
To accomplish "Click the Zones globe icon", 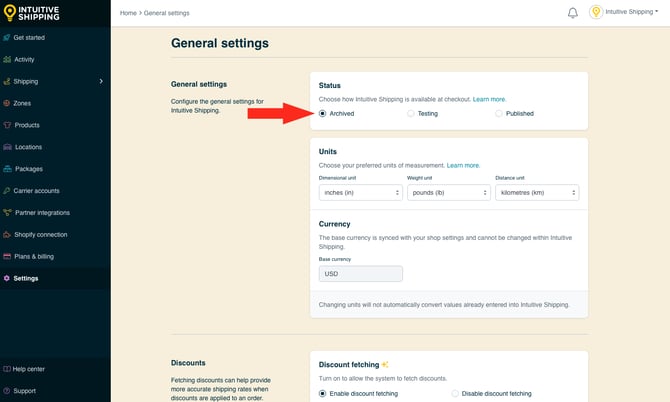I will pyautogui.click(x=7, y=103).
